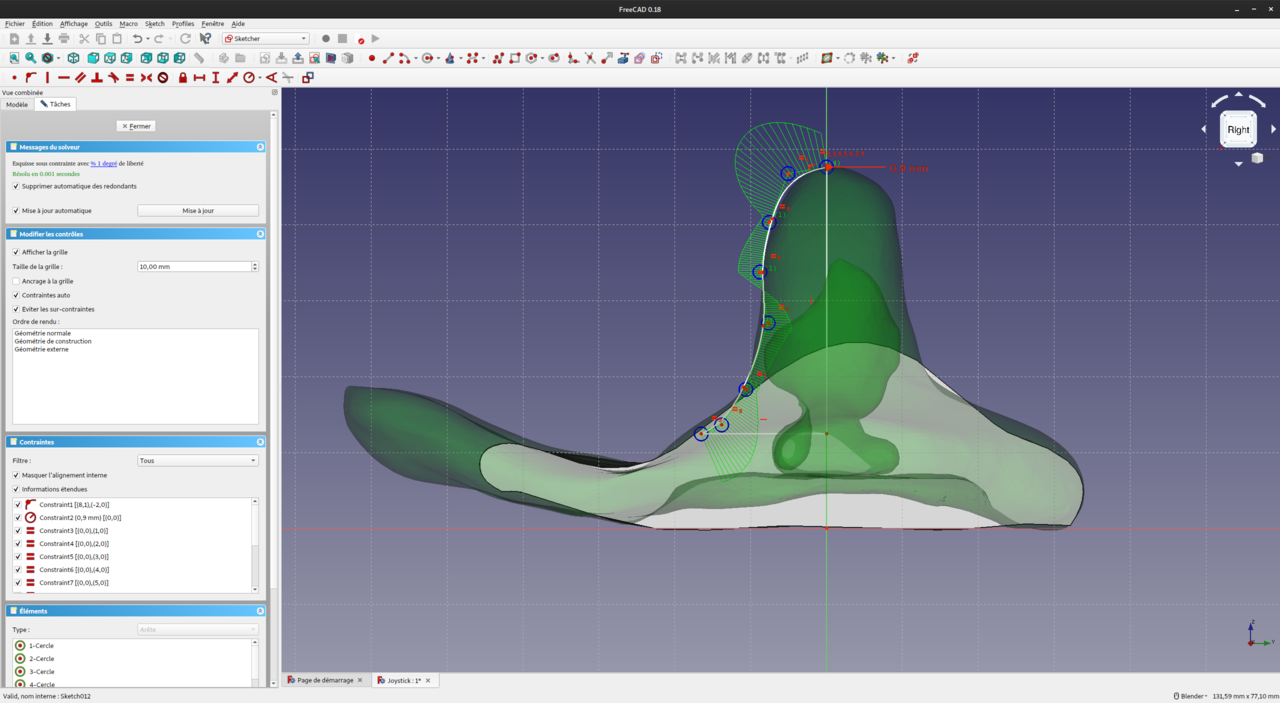Screen dimensions: 1280x703
Task: Open the circle tool dropdown arrow
Action: (x=438, y=58)
